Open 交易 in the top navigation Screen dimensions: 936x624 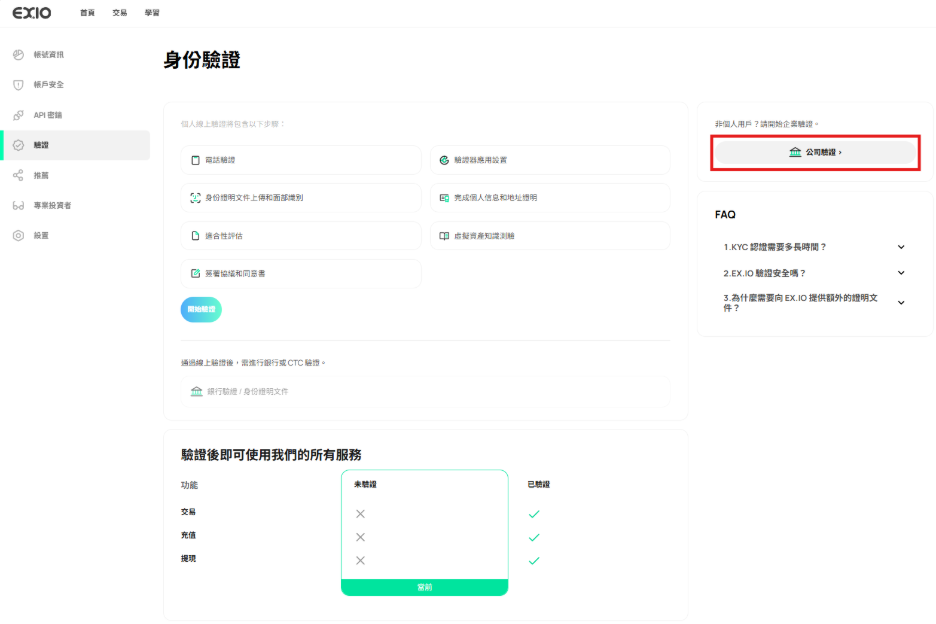pos(120,13)
